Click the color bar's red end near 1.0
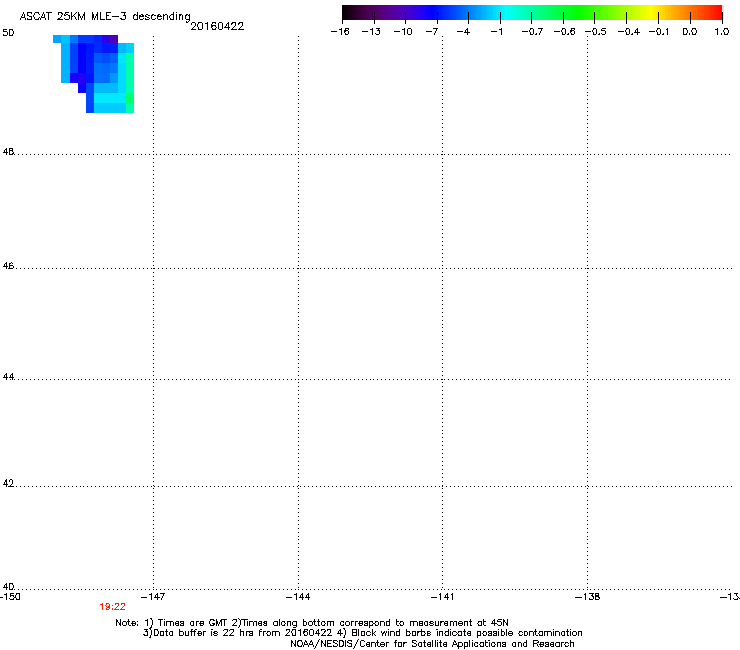Image resolution: width=740 pixels, height=650 pixels. 714,12
